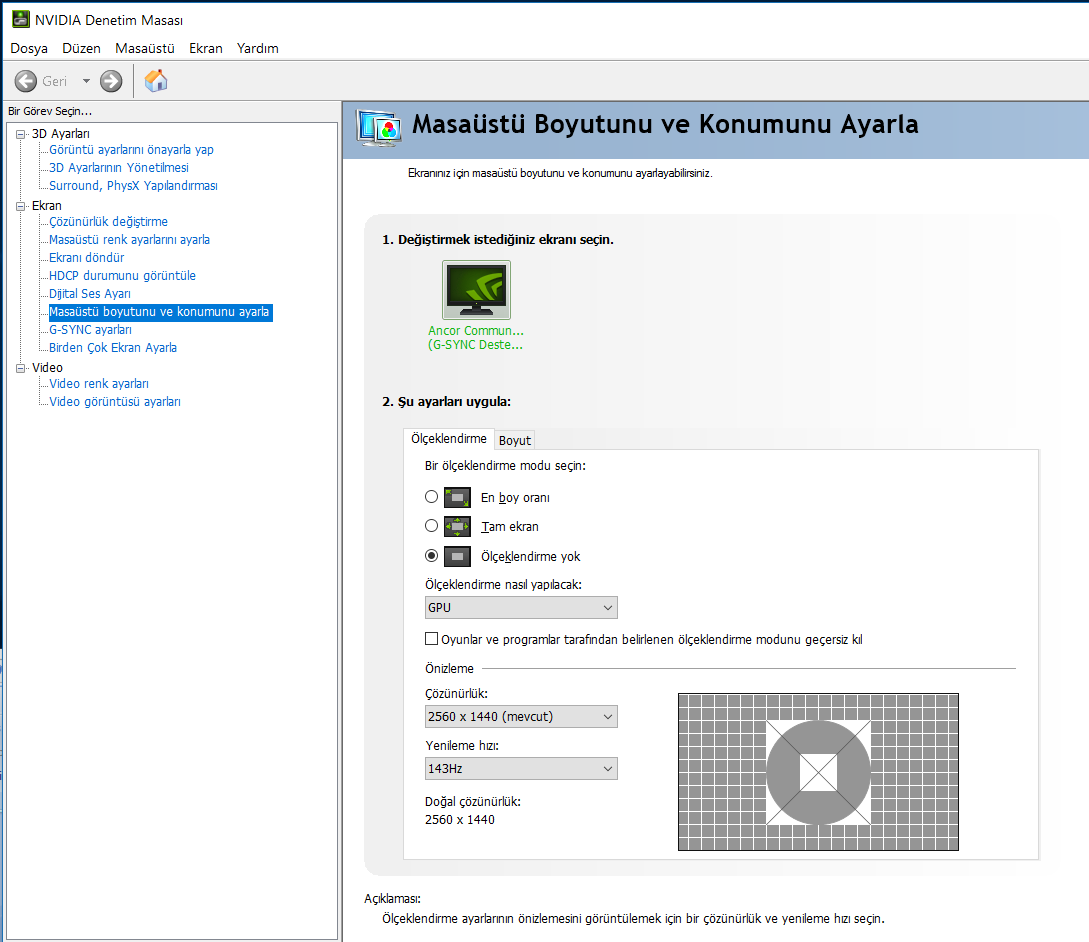Open the Düzen menu
This screenshot has height=942, width=1089.
pyautogui.click(x=81, y=49)
